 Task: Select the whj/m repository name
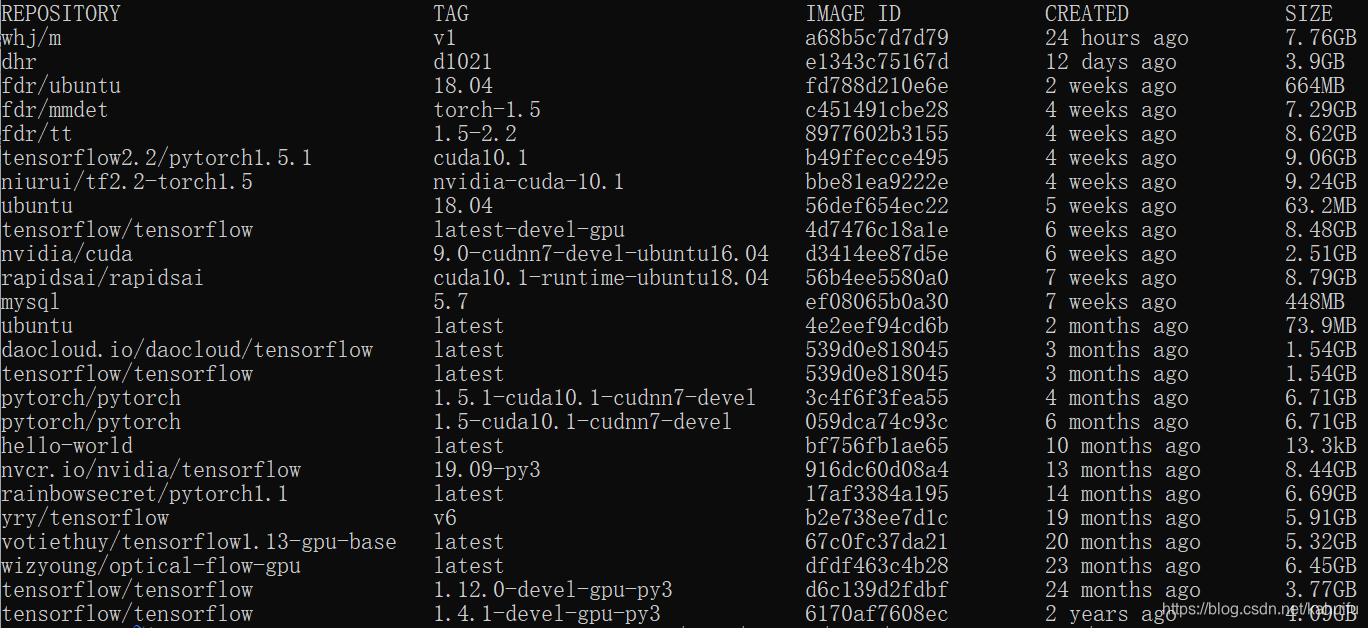(31, 38)
